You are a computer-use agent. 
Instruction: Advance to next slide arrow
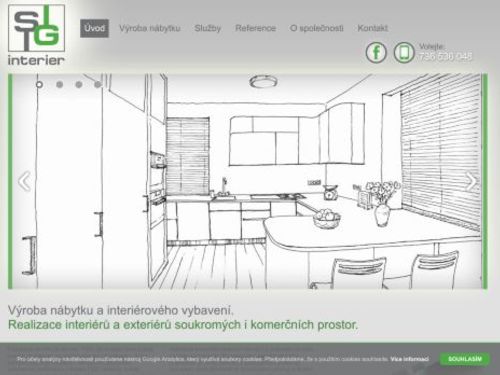[471, 181]
